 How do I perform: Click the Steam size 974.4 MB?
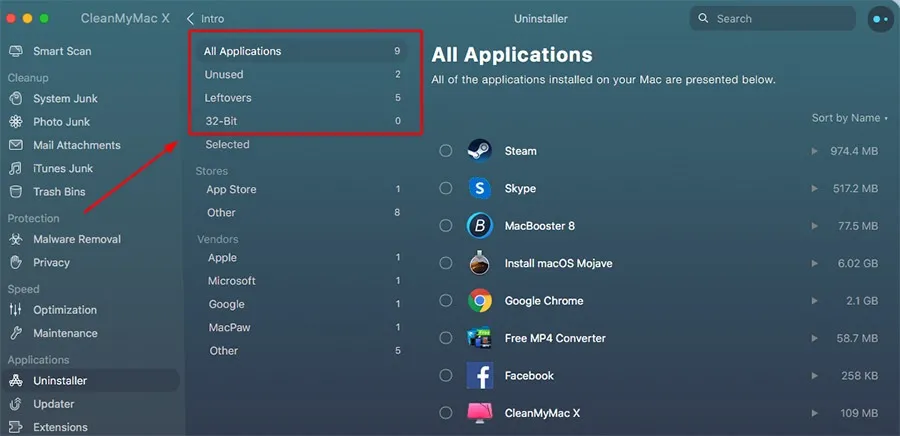point(854,151)
